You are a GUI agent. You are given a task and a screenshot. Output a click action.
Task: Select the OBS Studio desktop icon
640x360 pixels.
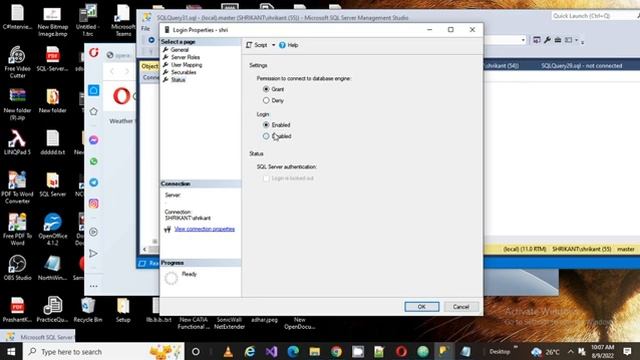[17, 268]
